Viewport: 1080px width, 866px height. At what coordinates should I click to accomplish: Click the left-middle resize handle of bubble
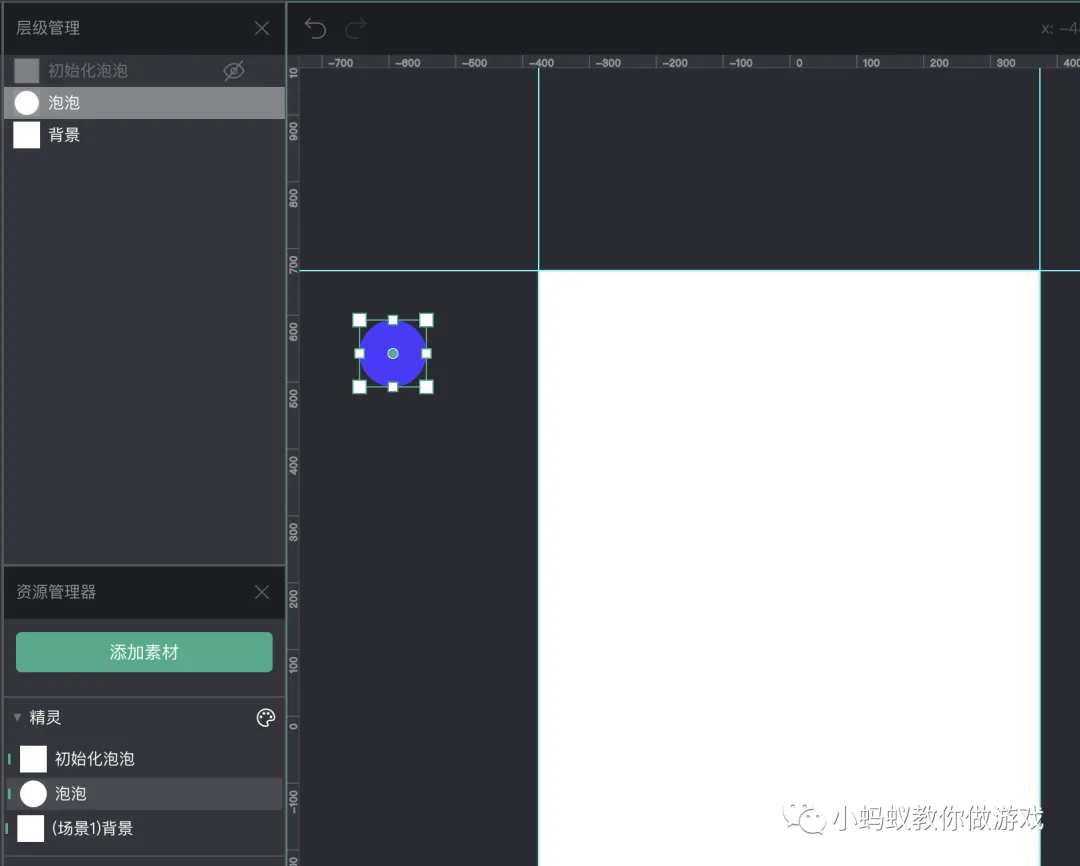pos(360,353)
